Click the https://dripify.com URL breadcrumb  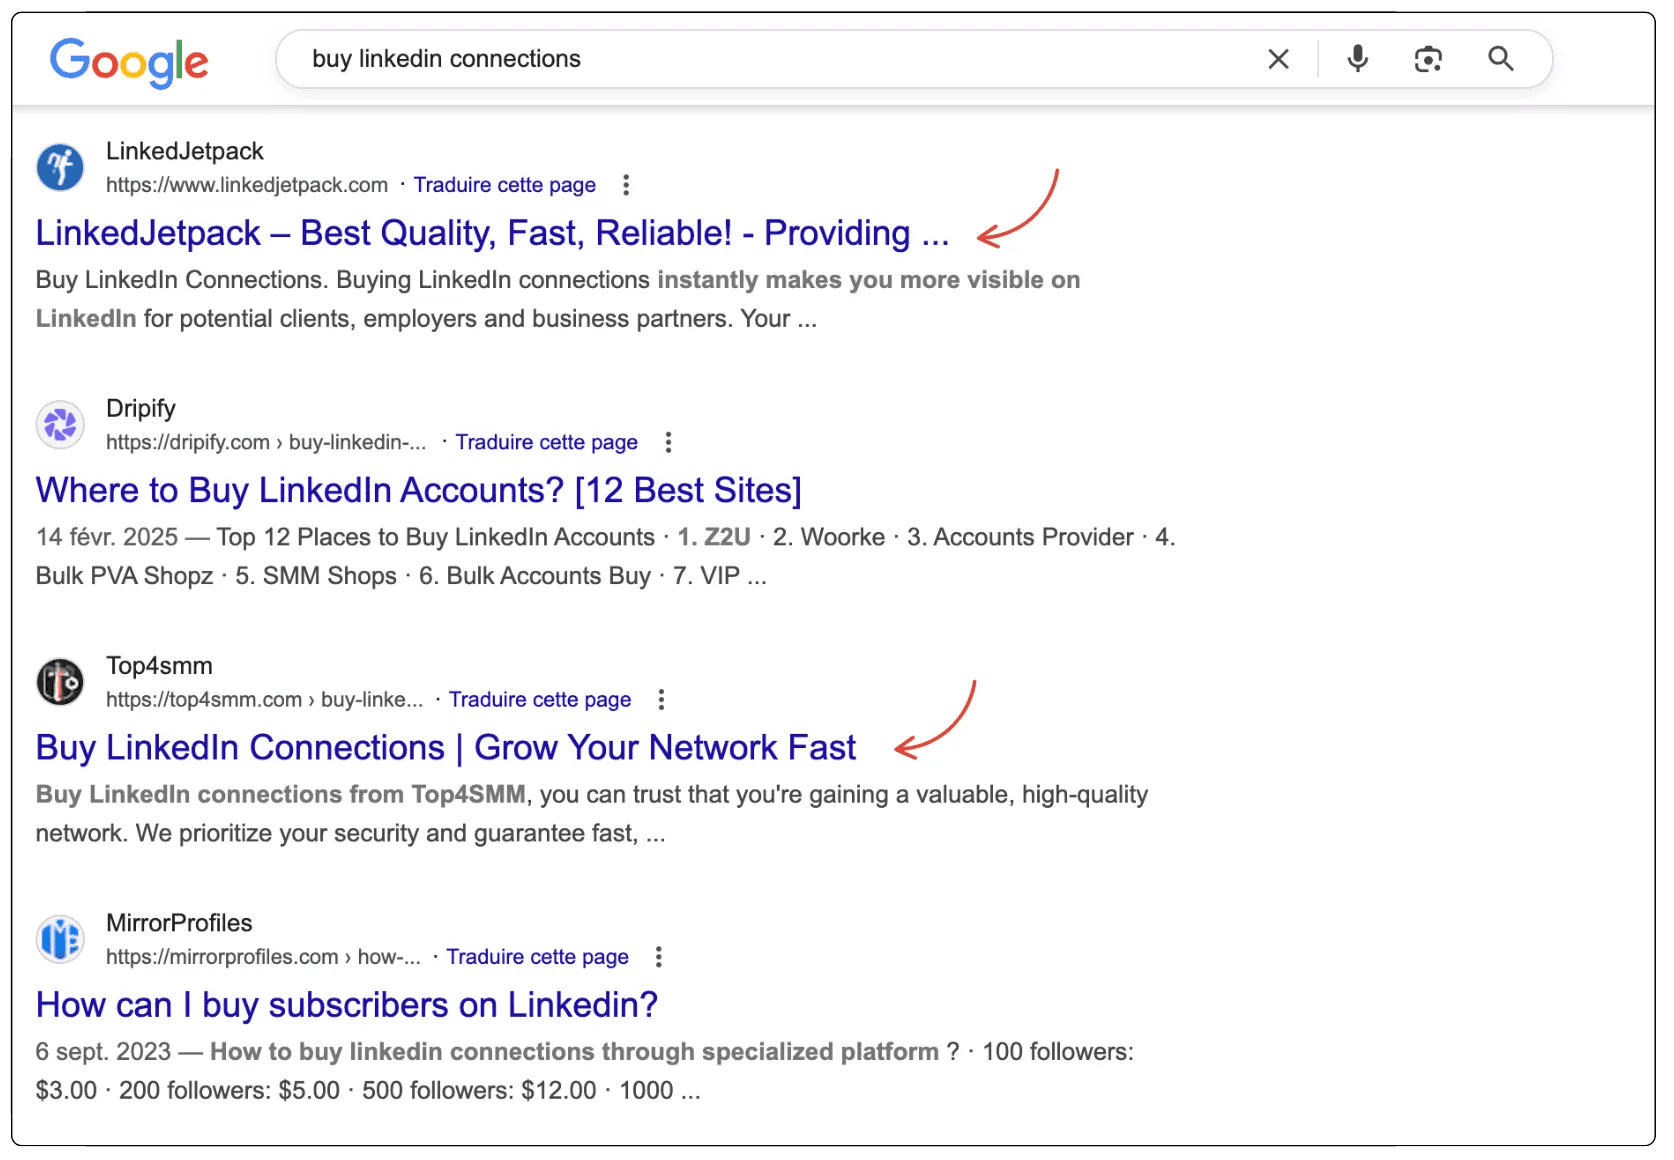[x=266, y=442]
